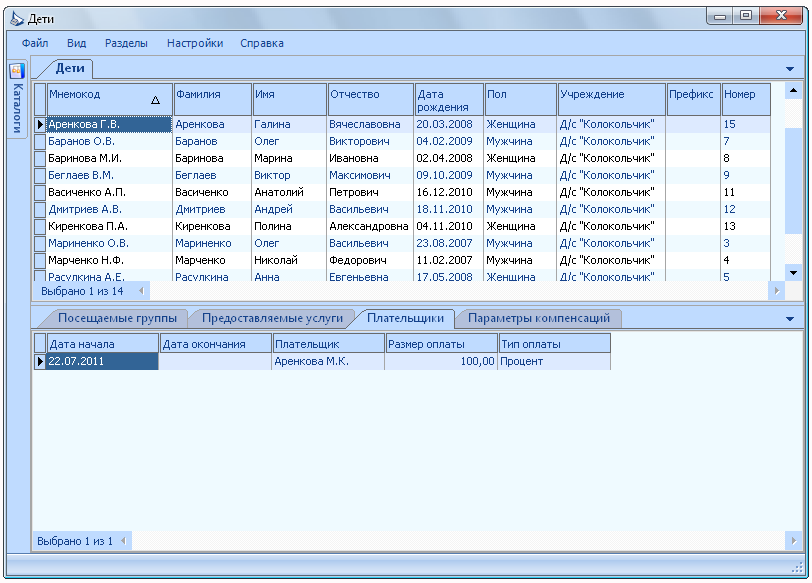Select birth date 23.08.2007 cell

(450, 243)
